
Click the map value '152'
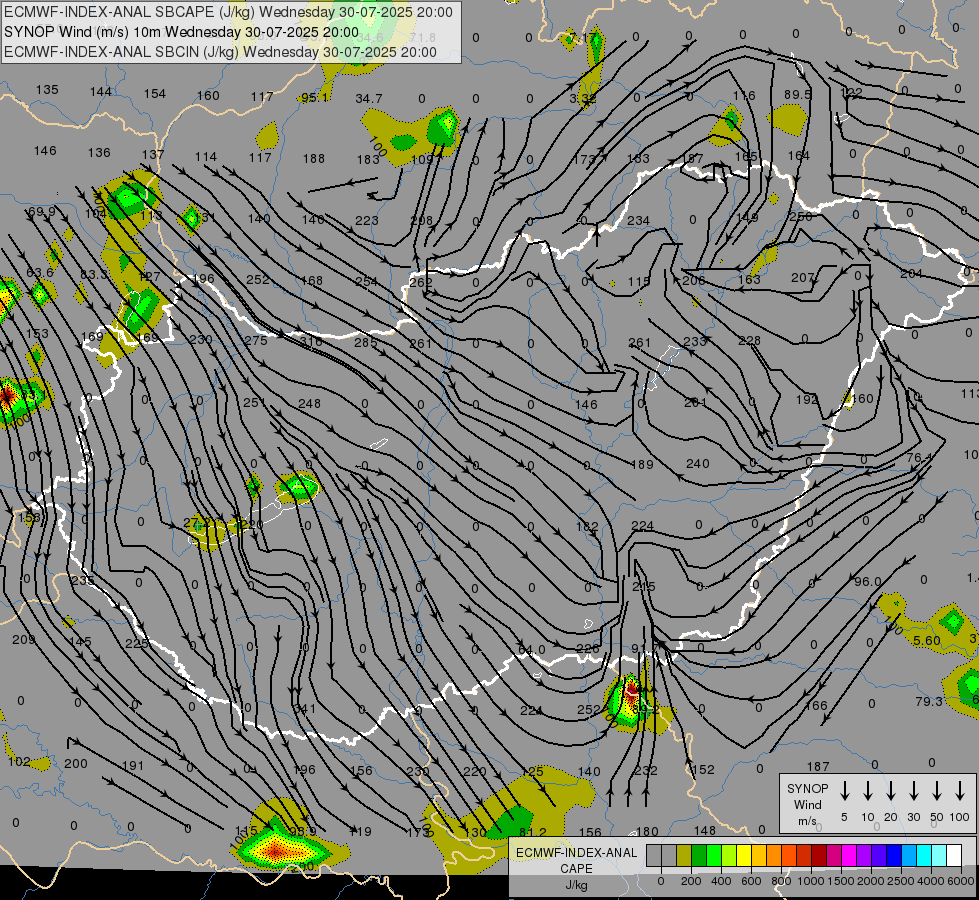coord(703,769)
